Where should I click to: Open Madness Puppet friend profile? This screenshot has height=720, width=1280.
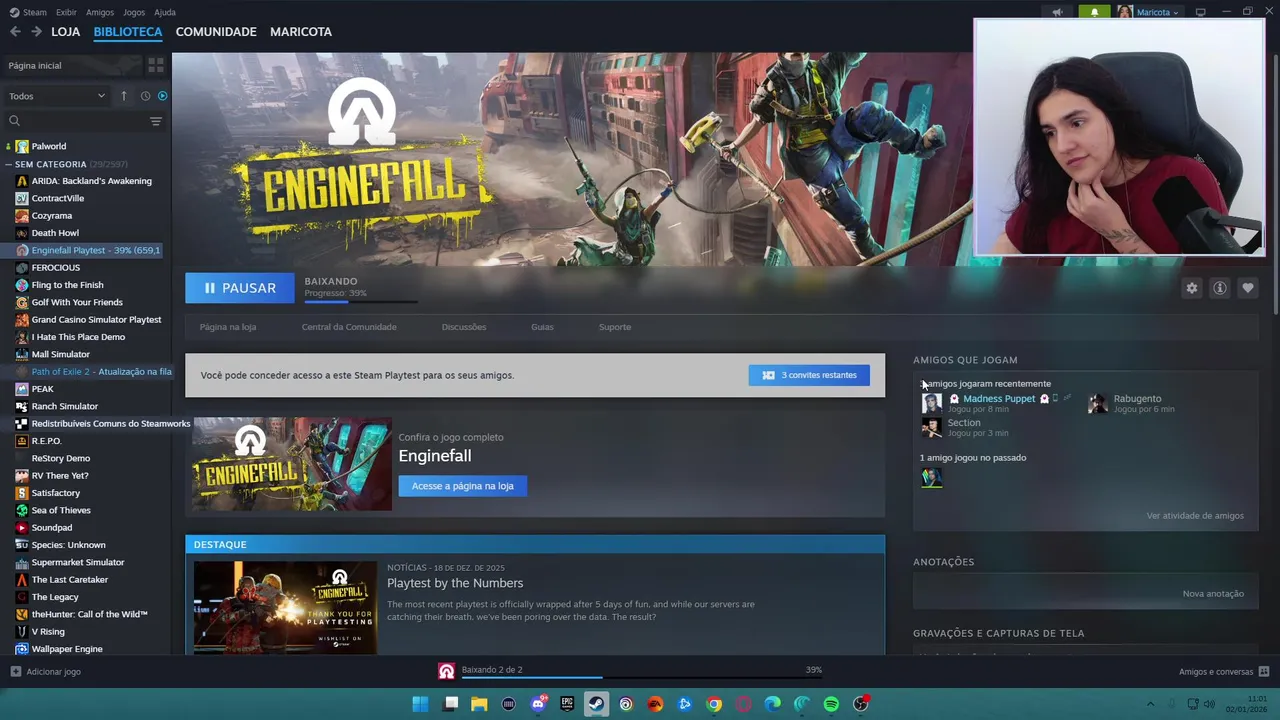click(x=998, y=399)
